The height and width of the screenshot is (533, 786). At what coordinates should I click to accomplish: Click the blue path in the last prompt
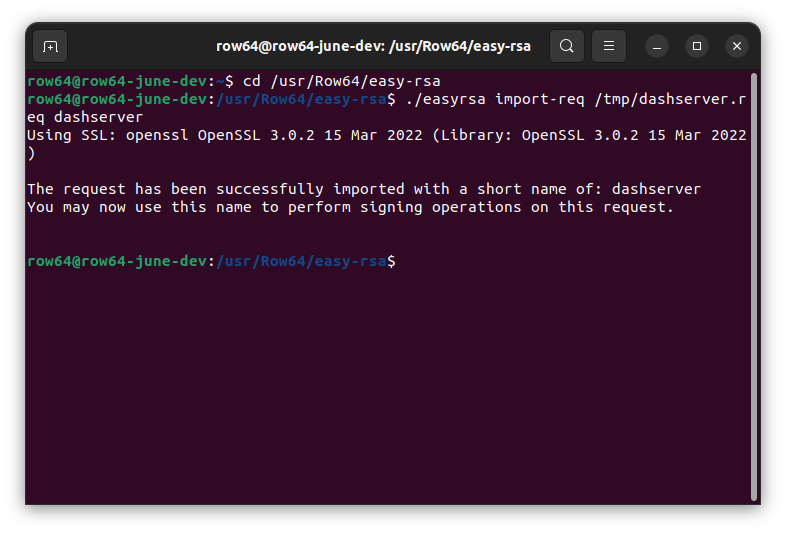(301, 261)
